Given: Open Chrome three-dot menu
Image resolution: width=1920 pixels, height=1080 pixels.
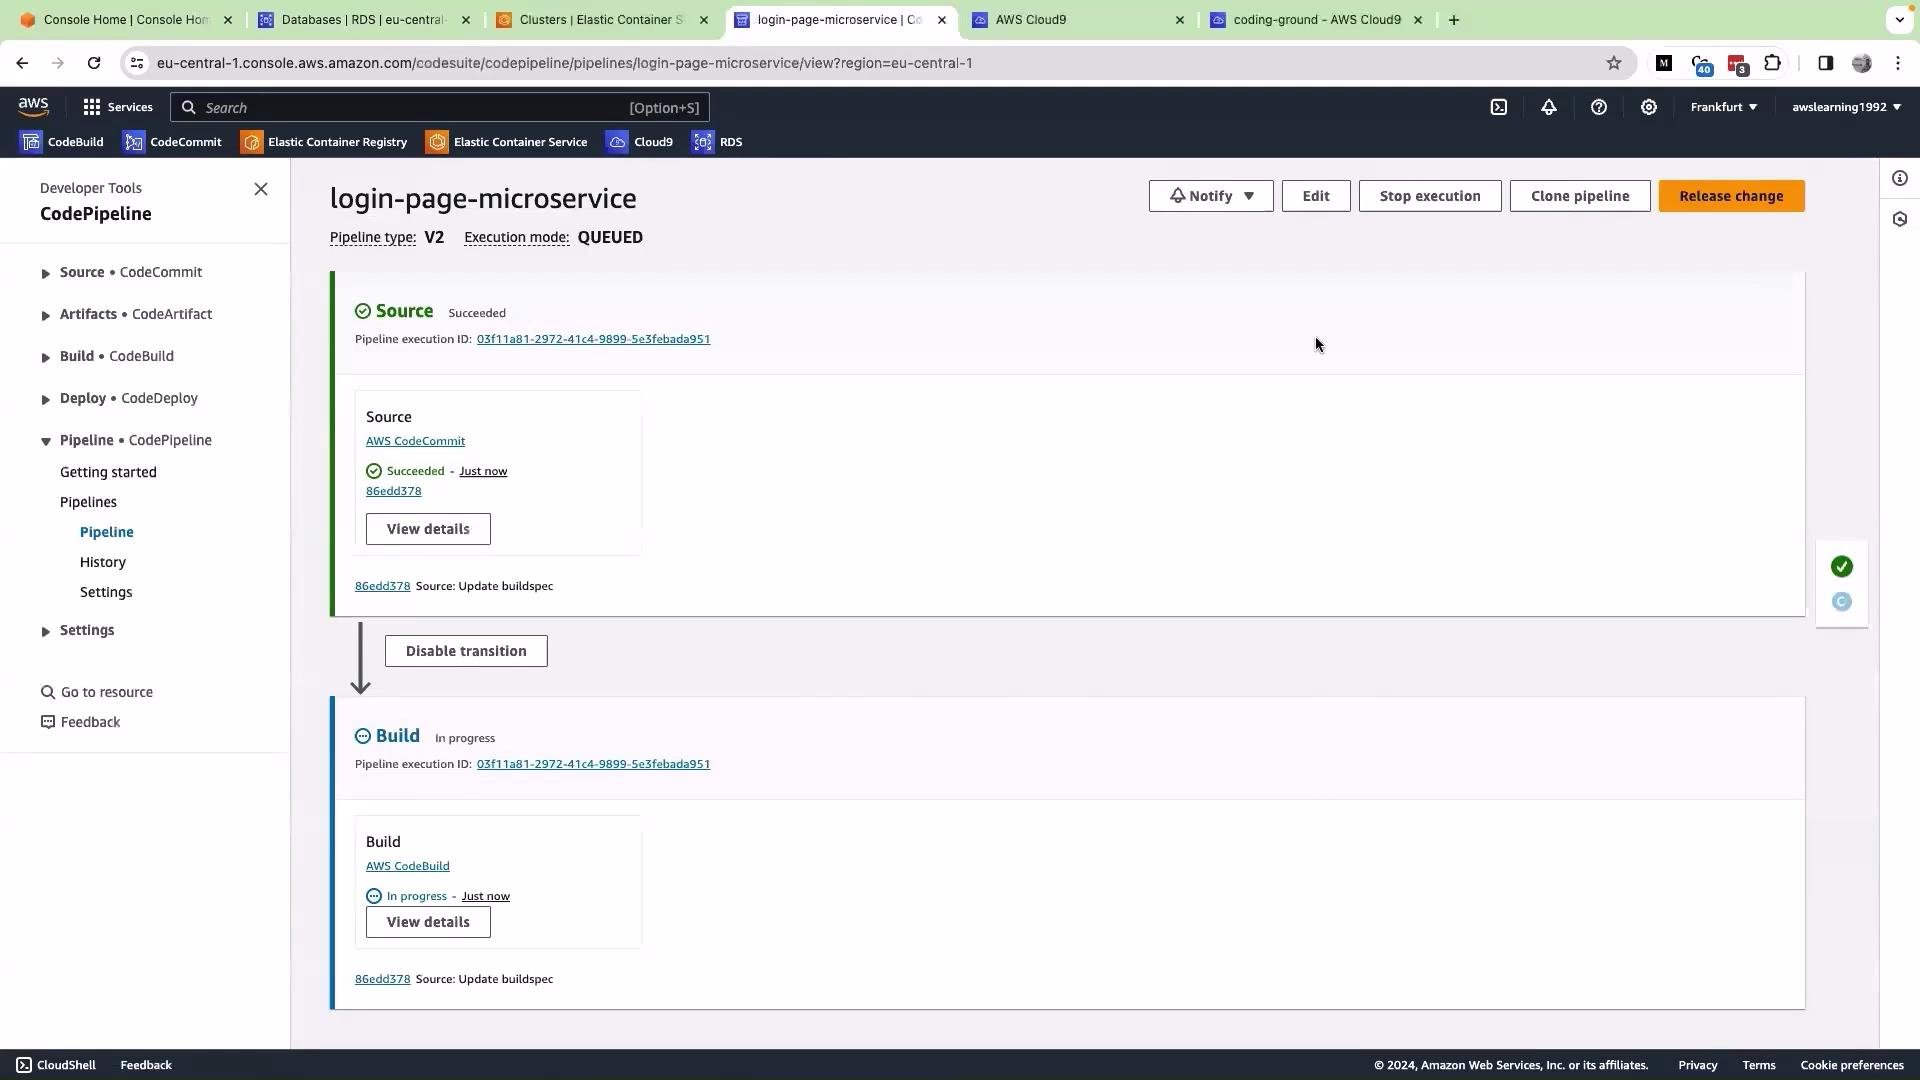Looking at the screenshot, I should (1898, 63).
